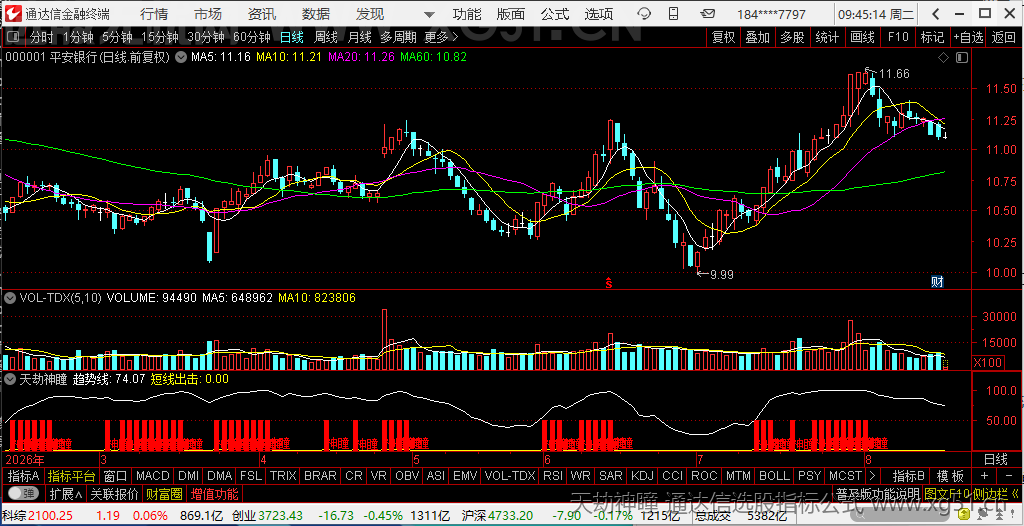The image size is (1024, 526).
Task: Open the 财富圈 tab
Action: pos(165,493)
